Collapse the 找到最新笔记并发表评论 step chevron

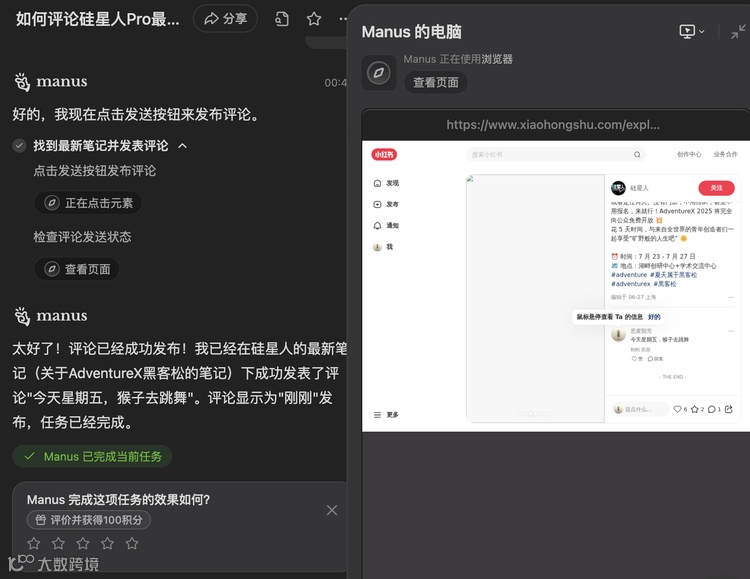click(182, 146)
